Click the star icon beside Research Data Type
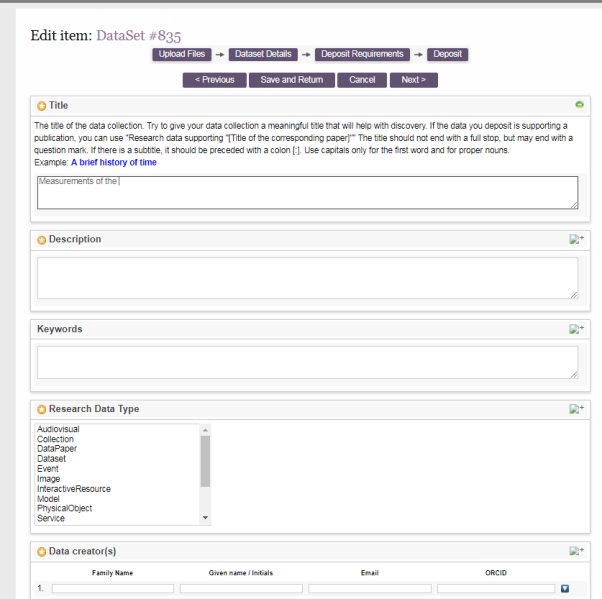602x599 pixels. pos(41,409)
